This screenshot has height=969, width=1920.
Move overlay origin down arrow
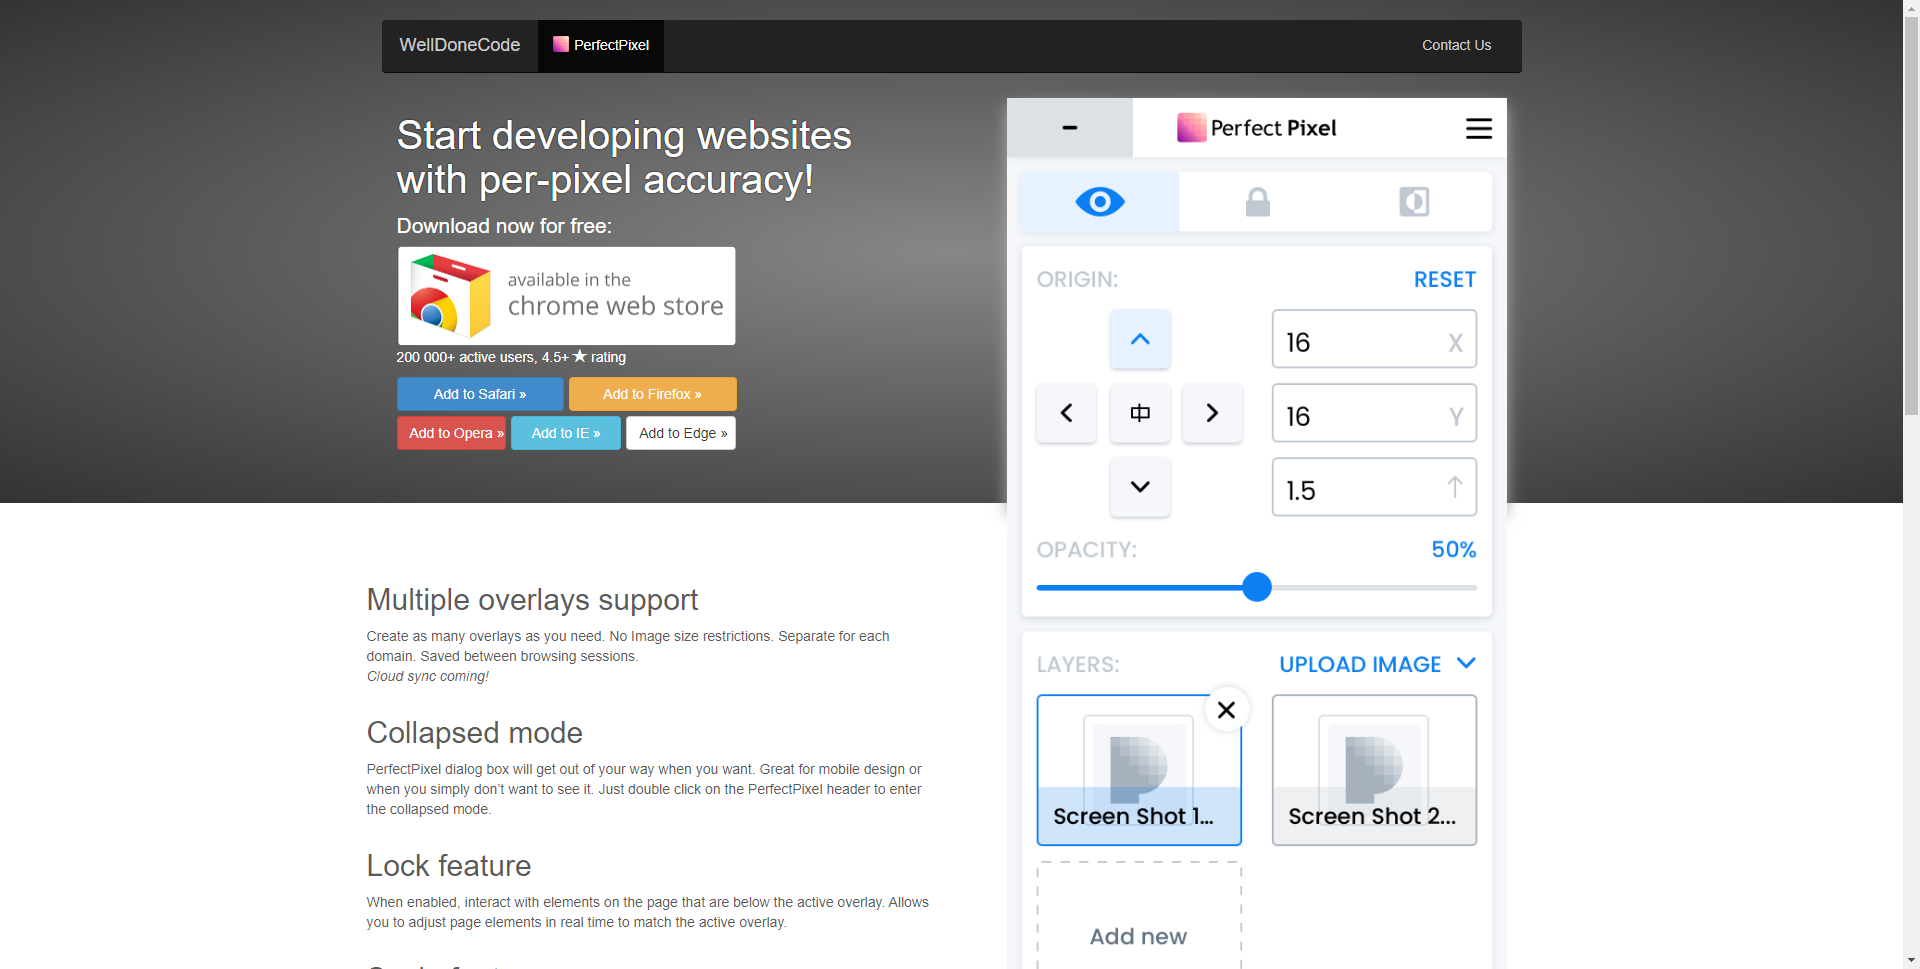pos(1140,487)
